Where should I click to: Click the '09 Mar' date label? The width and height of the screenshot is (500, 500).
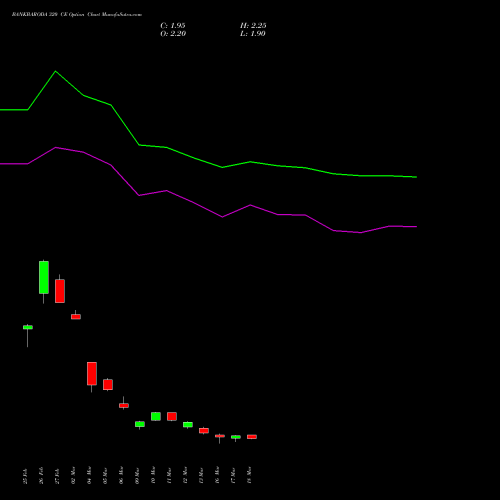point(138,475)
